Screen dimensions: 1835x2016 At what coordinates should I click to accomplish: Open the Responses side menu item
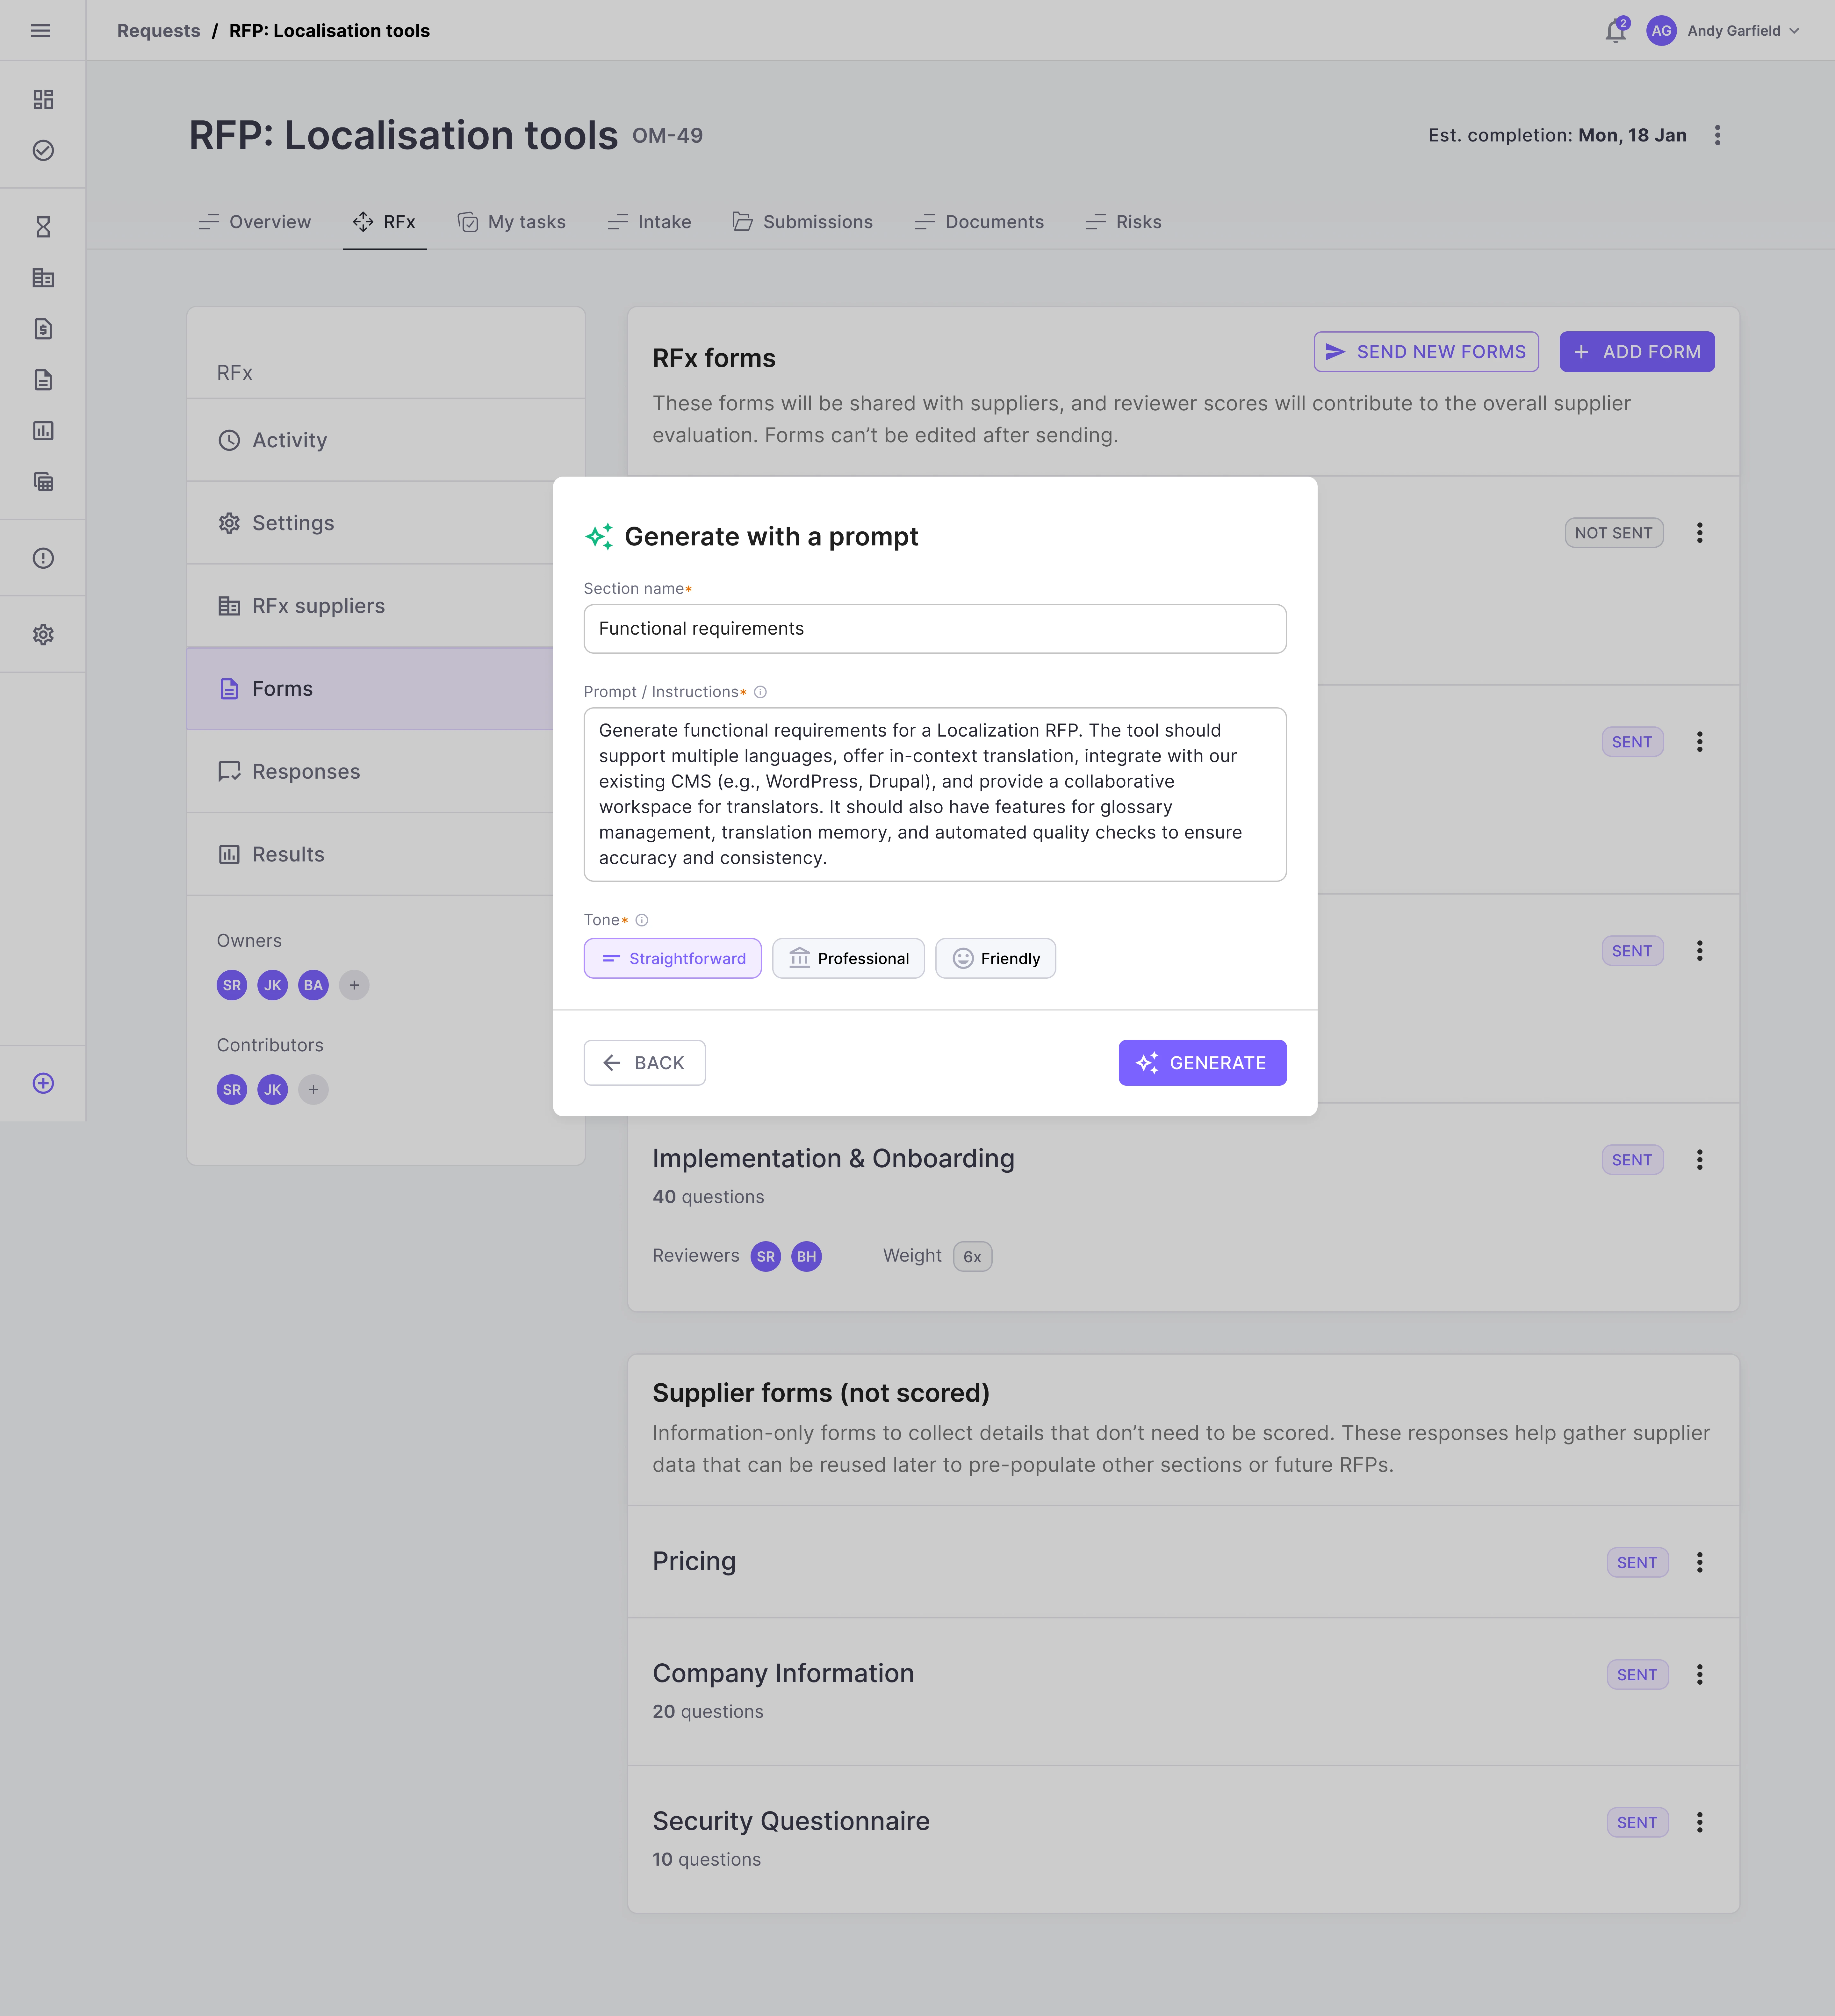[306, 771]
